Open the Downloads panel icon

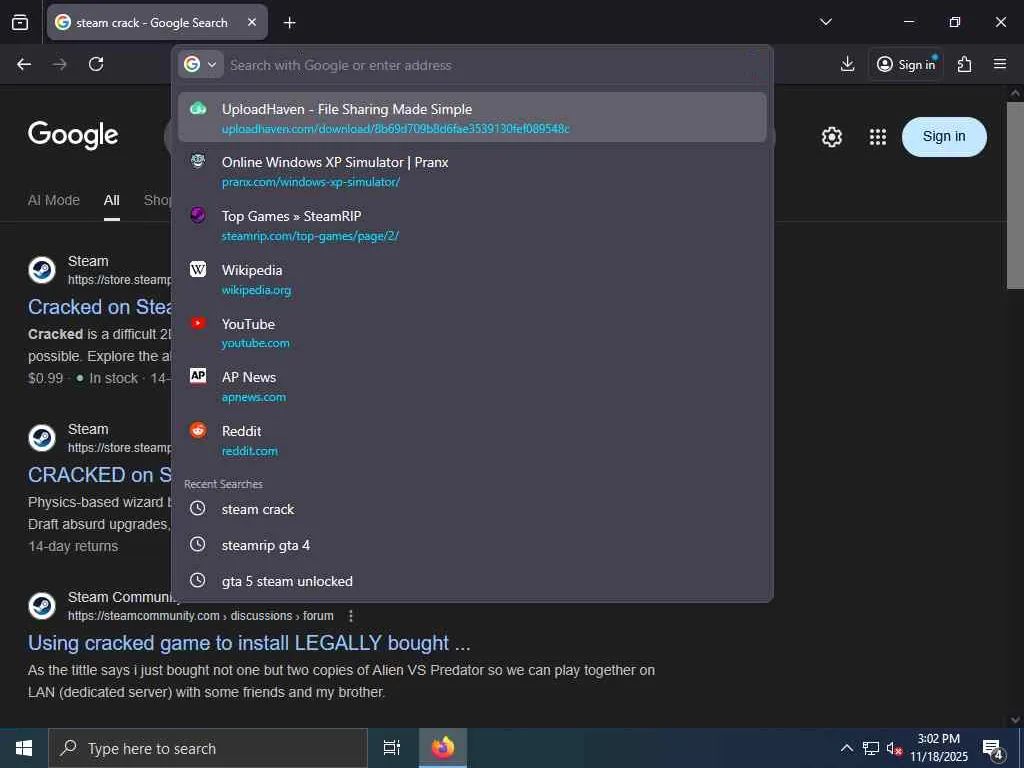847,64
